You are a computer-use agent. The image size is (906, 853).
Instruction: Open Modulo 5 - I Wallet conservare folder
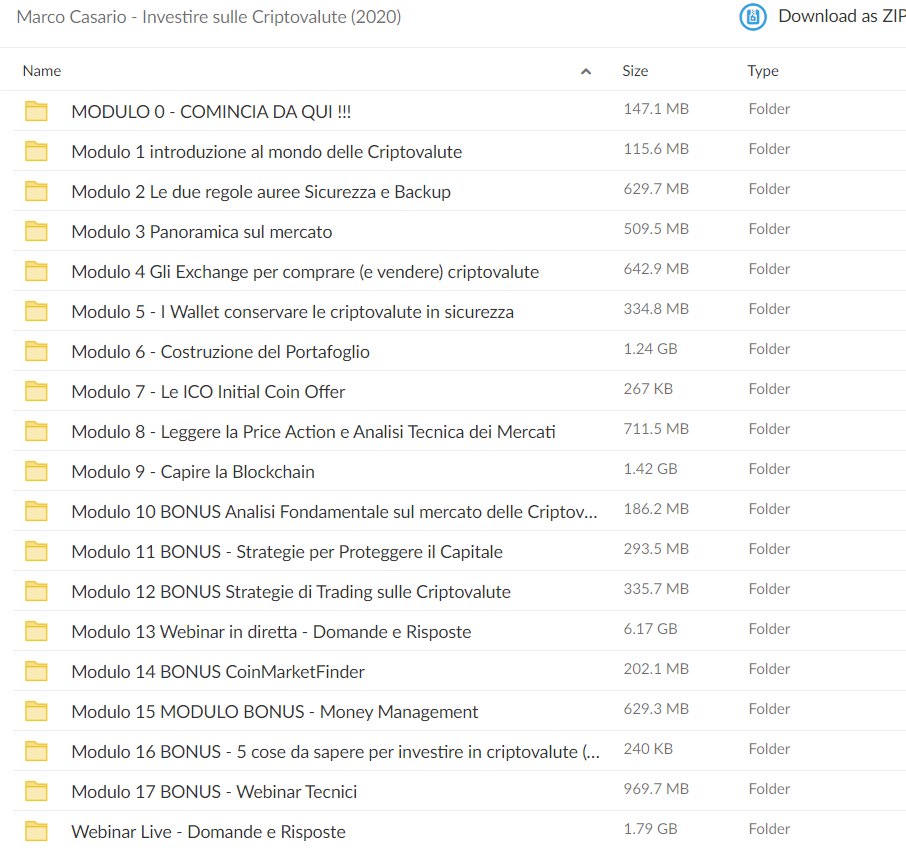click(292, 311)
